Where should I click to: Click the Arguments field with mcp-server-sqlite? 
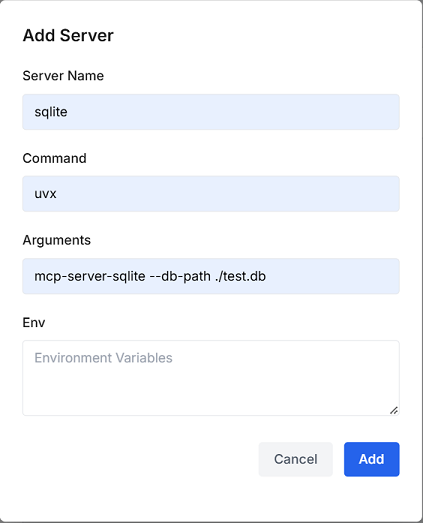pyautogui.click(x=211, y=276)
